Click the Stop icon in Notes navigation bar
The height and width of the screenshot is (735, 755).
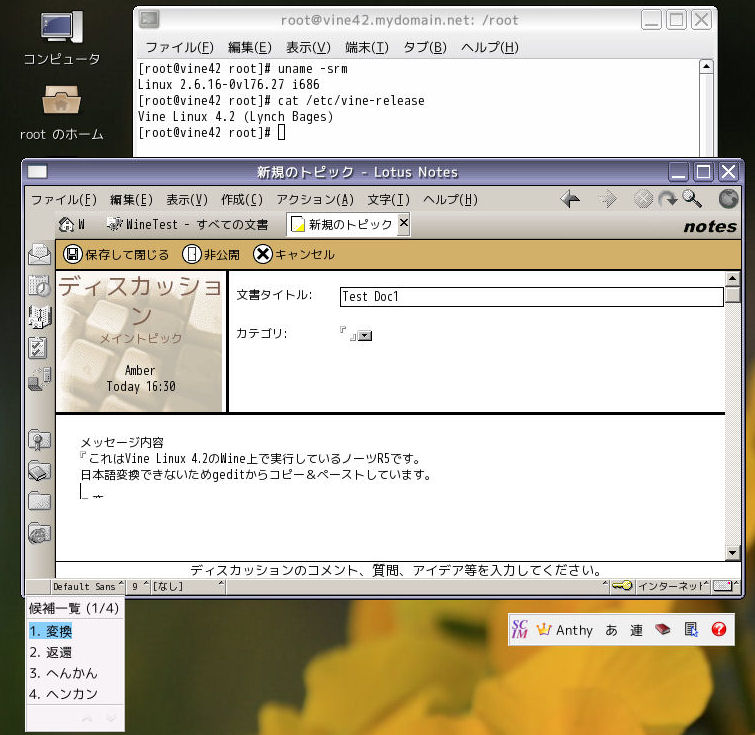coord(643,199)
